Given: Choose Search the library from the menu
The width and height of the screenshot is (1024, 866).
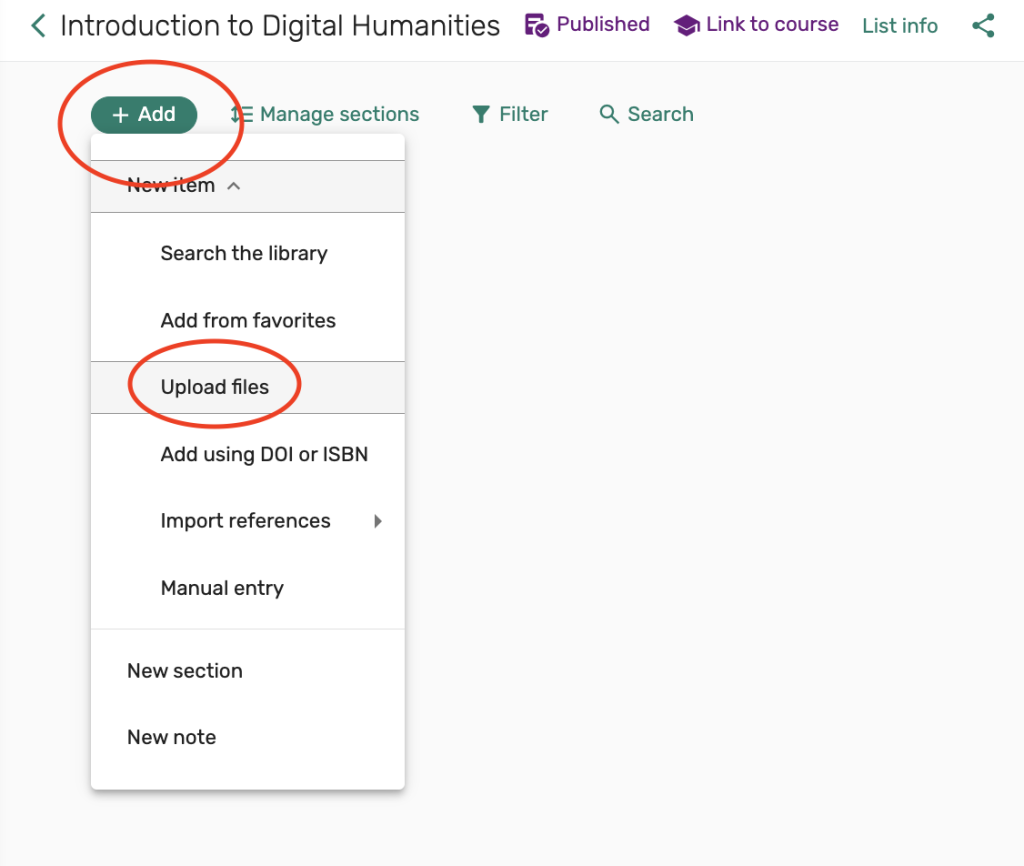Looking at the screenshot, I should [x=244, y=254].
